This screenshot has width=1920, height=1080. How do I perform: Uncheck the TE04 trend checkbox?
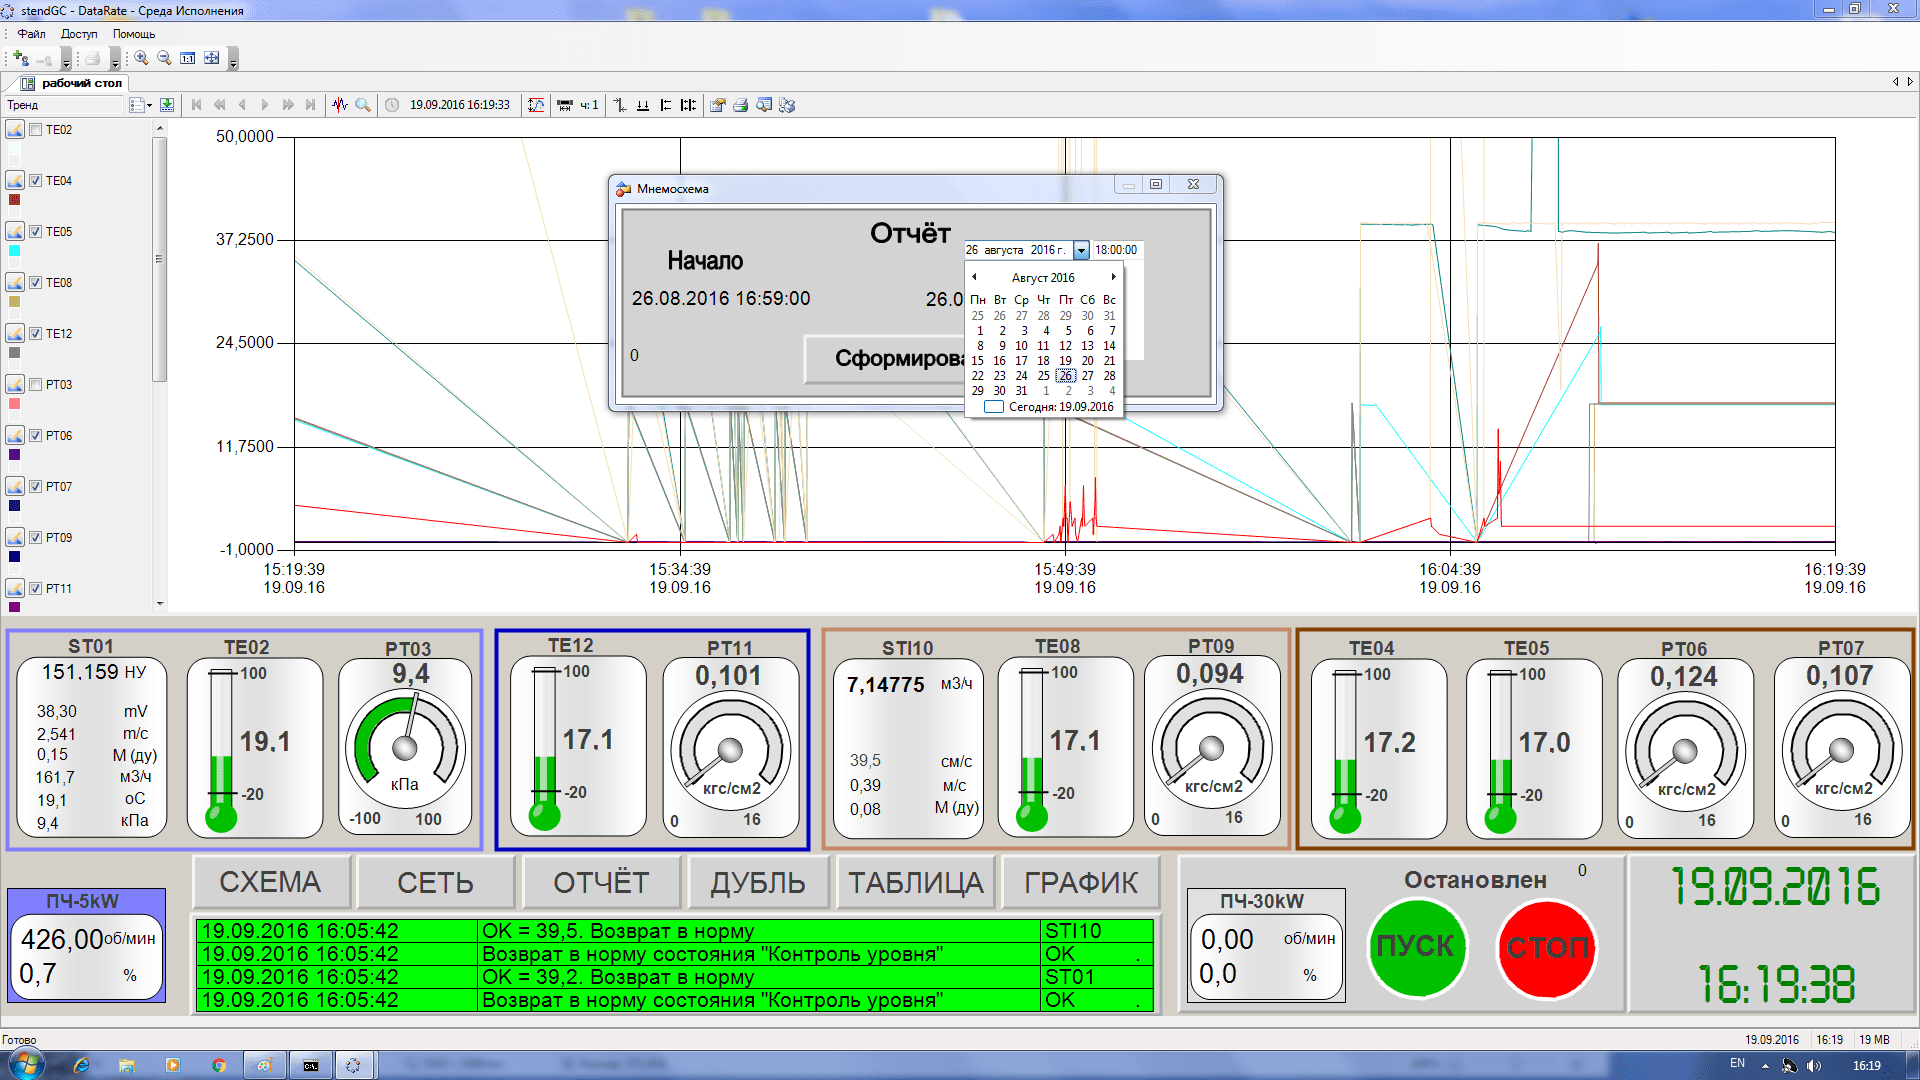[36, 181]
